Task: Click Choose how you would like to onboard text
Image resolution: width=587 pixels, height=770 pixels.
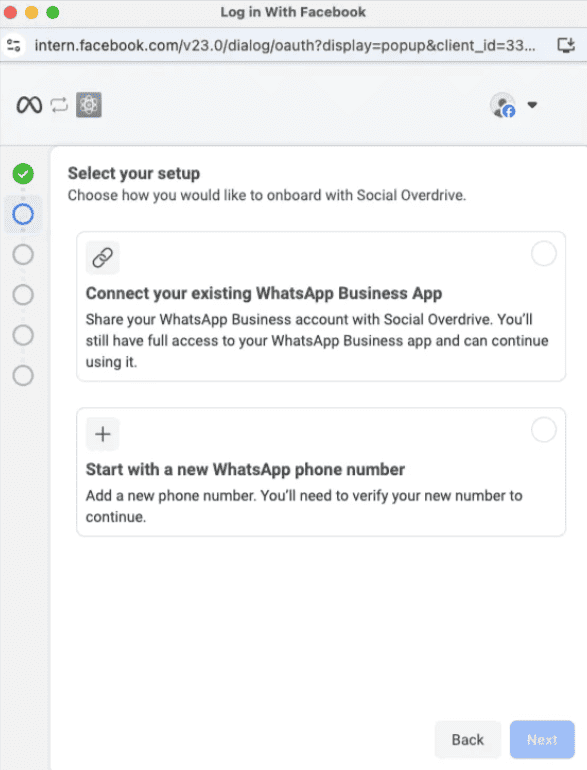Action: click(x=267, y=195)
